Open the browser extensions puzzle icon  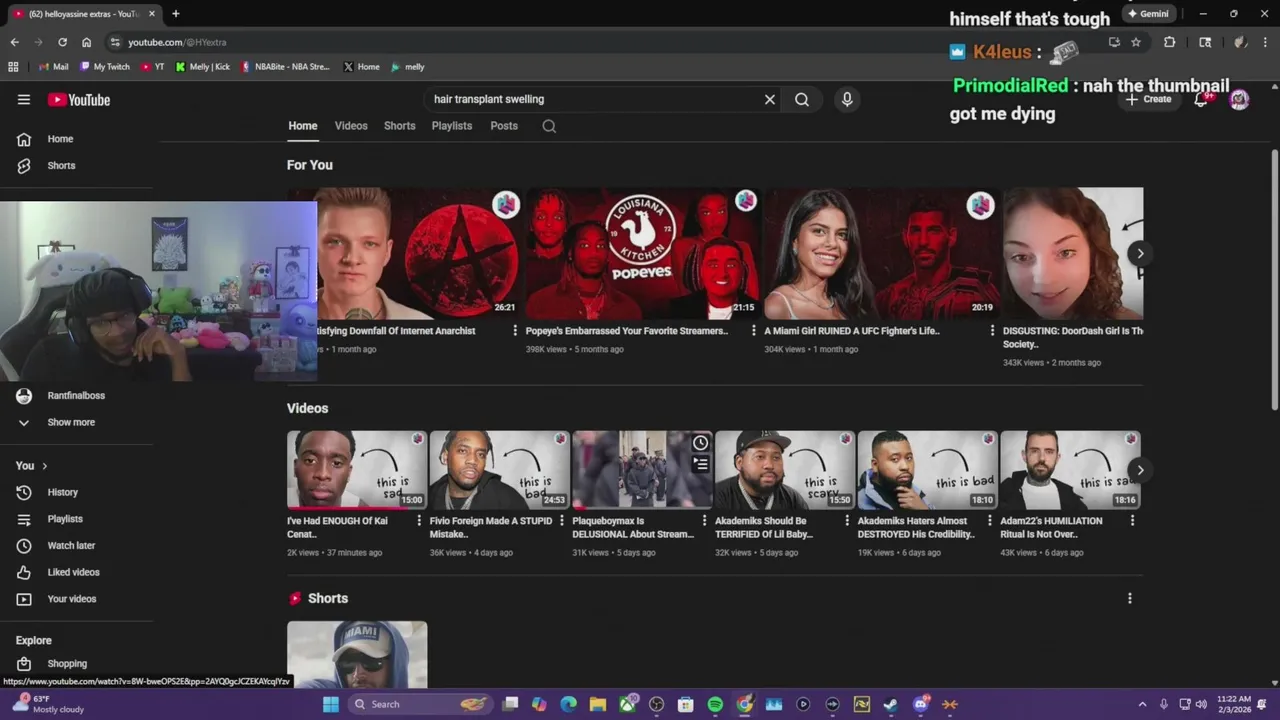pyautogui.click(x=1169, y=42)
